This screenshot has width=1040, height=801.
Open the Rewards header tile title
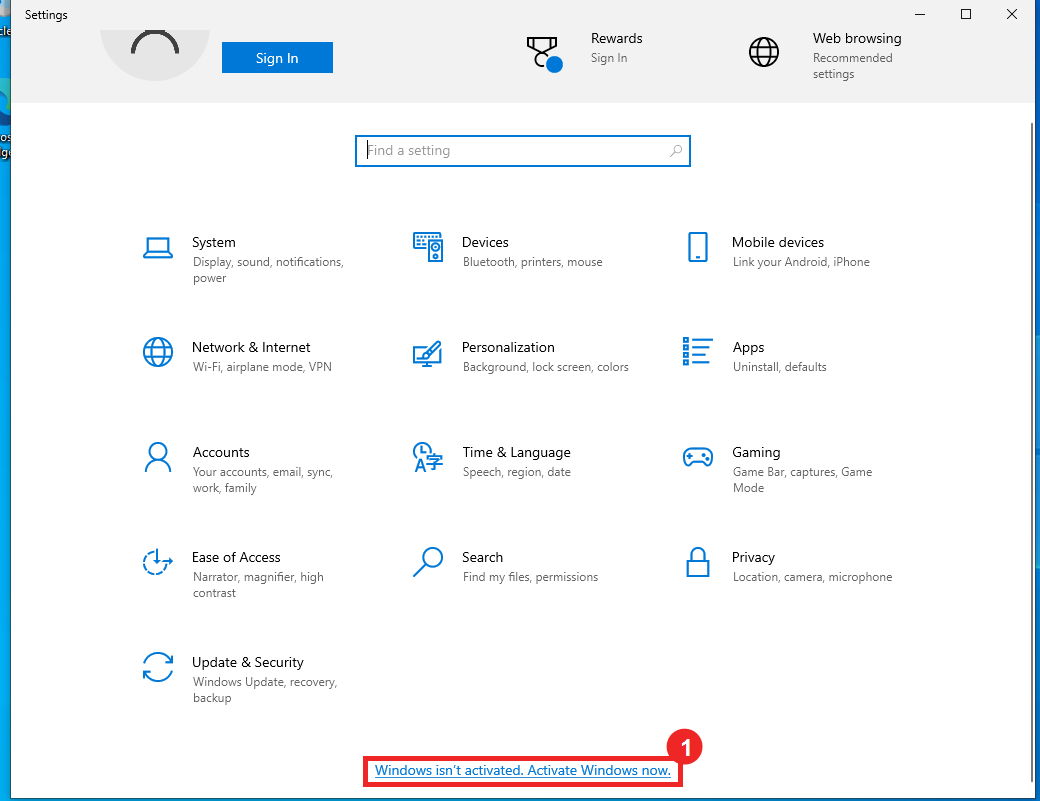[x=617, y=38]
